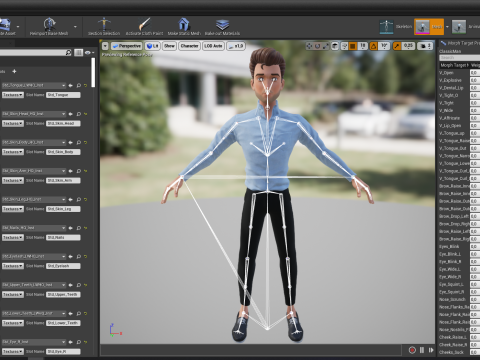Reset Std_Eye_R material yellow arrow
This screenshot has height=360, width=480.
pyautogui.click(x=86, y=342)
